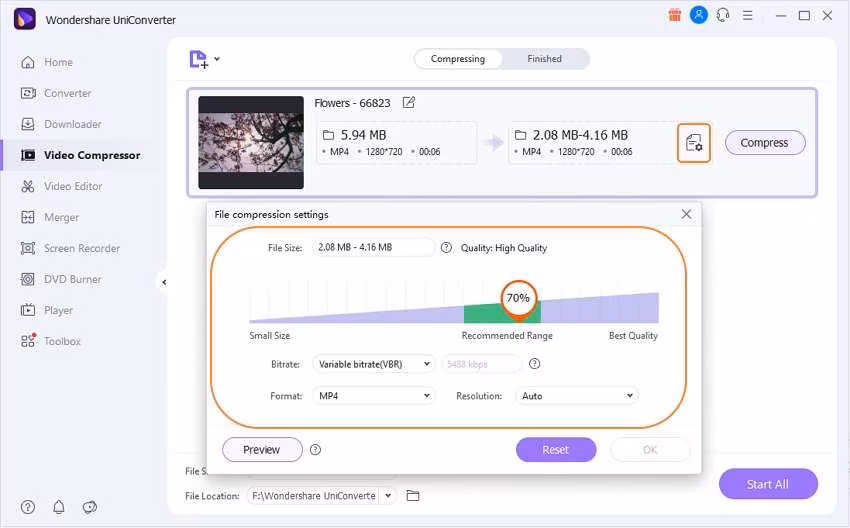Click the Flowers - 66823 file name

tap(352, 103)
